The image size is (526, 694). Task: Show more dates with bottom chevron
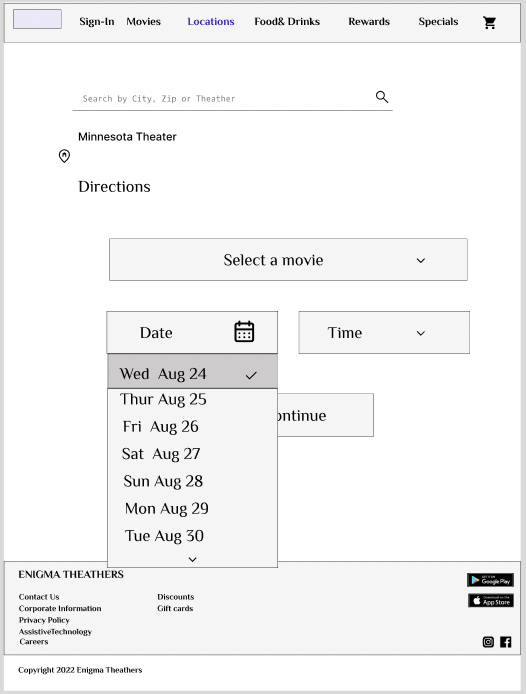[192, 559]
